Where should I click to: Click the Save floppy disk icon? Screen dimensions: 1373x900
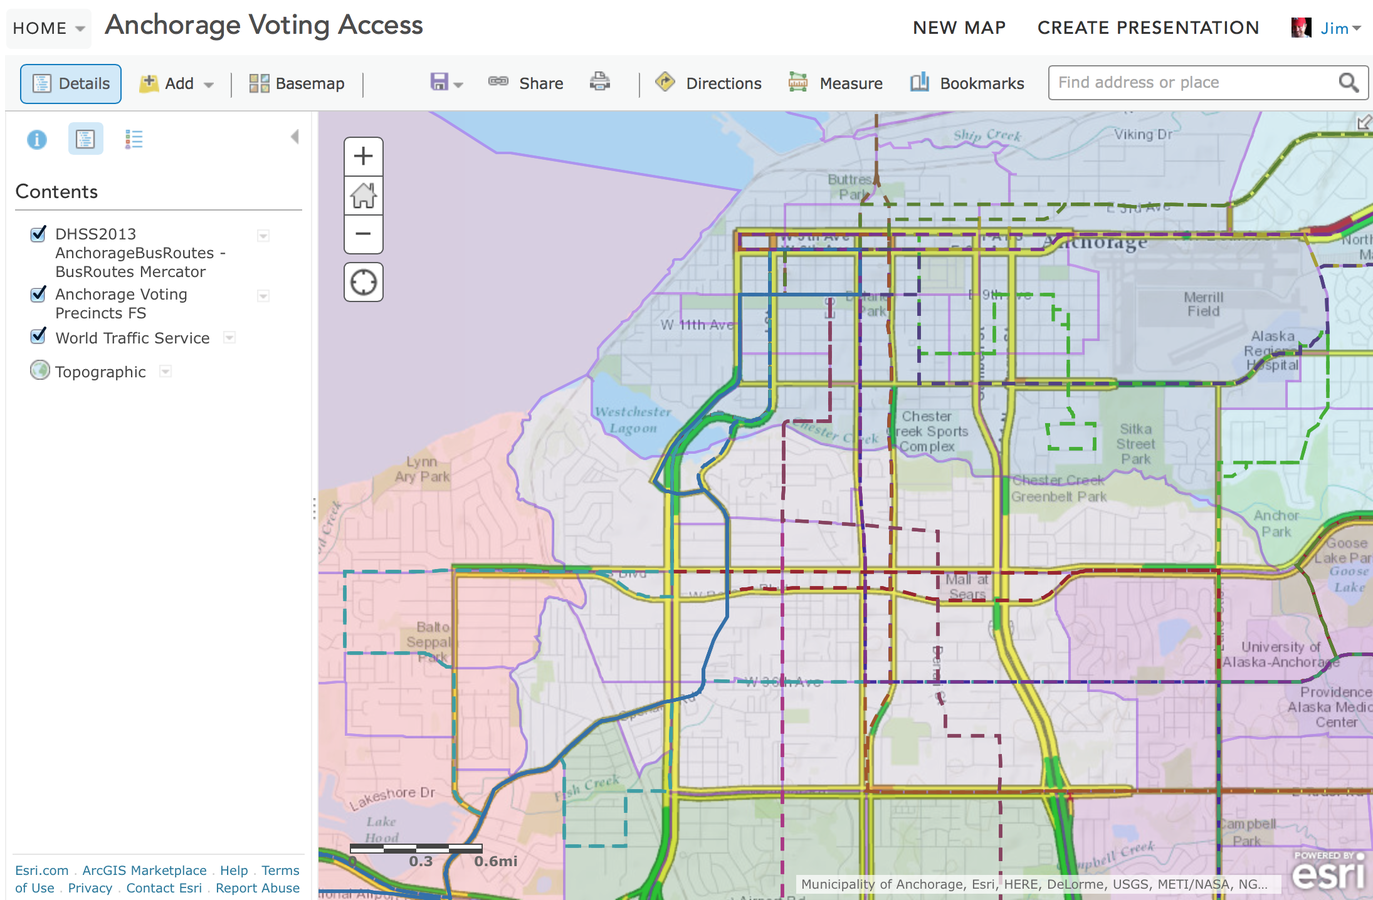click(x=439, y=82)
